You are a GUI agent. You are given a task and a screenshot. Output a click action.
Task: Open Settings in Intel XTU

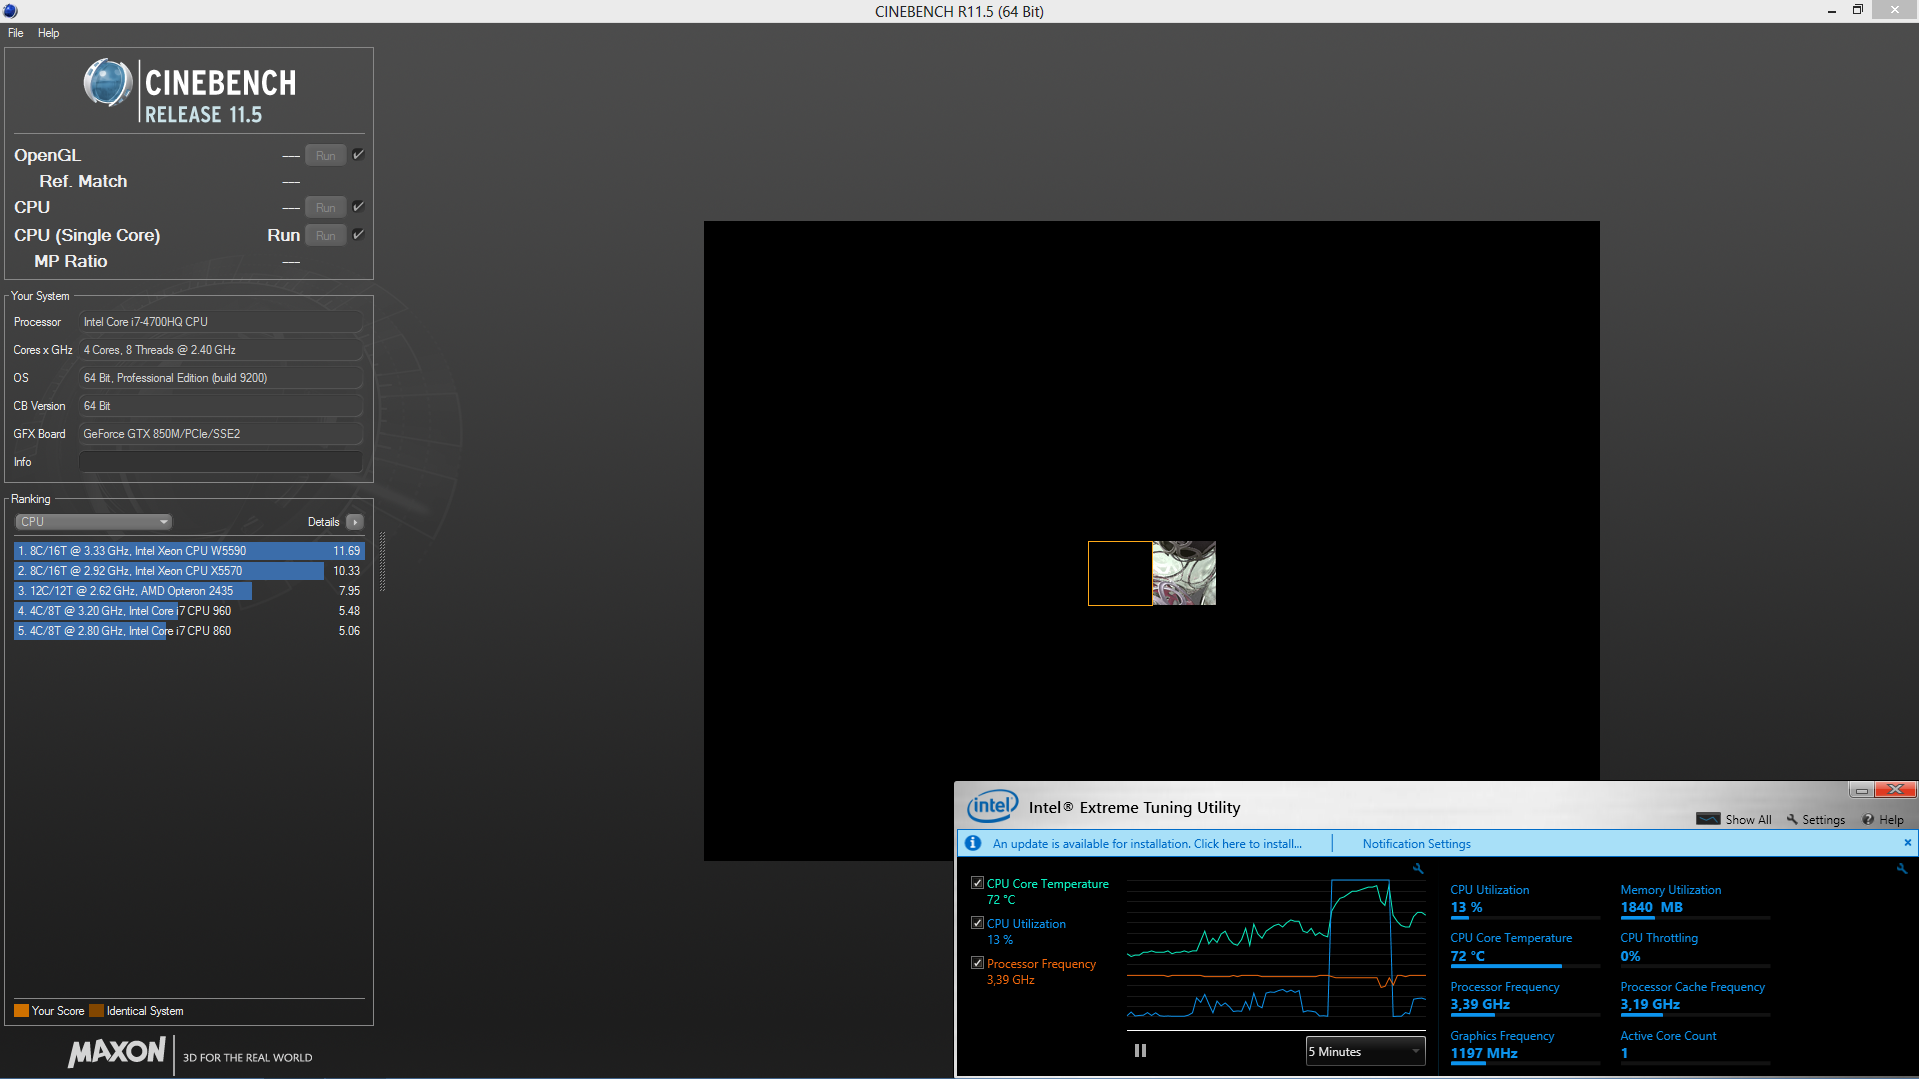tap(1816, 820)
